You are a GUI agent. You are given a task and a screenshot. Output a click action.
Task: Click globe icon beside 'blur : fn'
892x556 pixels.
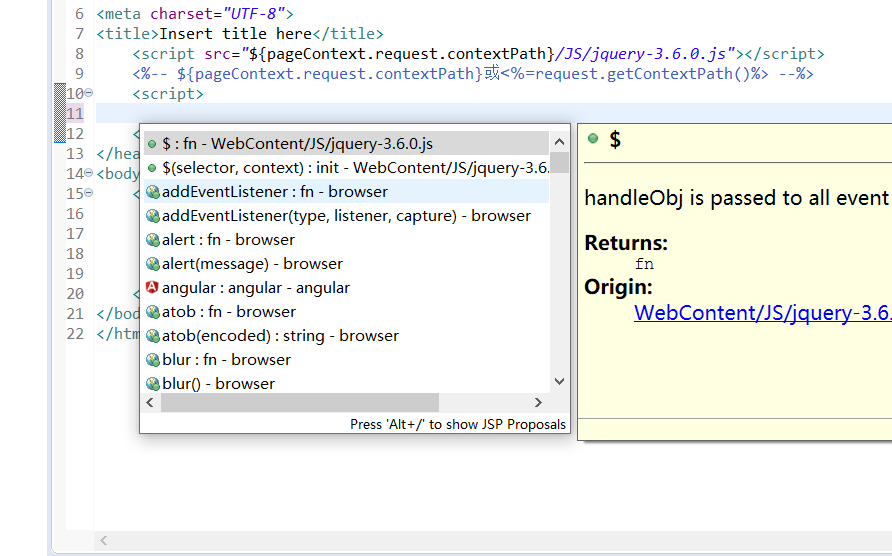coord(152,360)
